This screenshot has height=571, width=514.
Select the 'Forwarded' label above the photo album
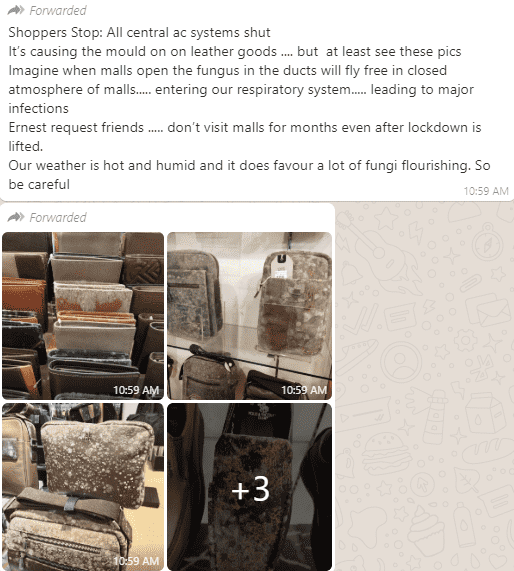pyautogui.click(x=58, y=217)
